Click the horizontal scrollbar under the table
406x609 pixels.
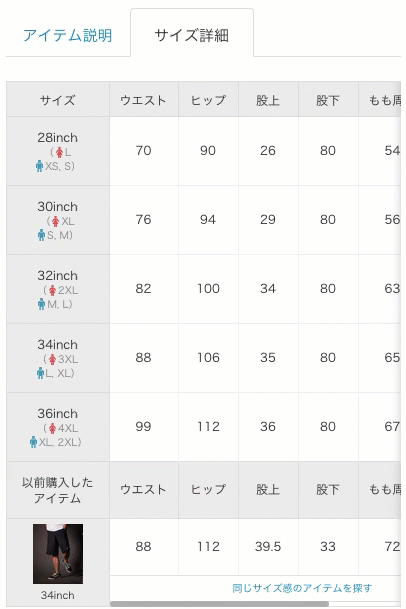(220, 604)
